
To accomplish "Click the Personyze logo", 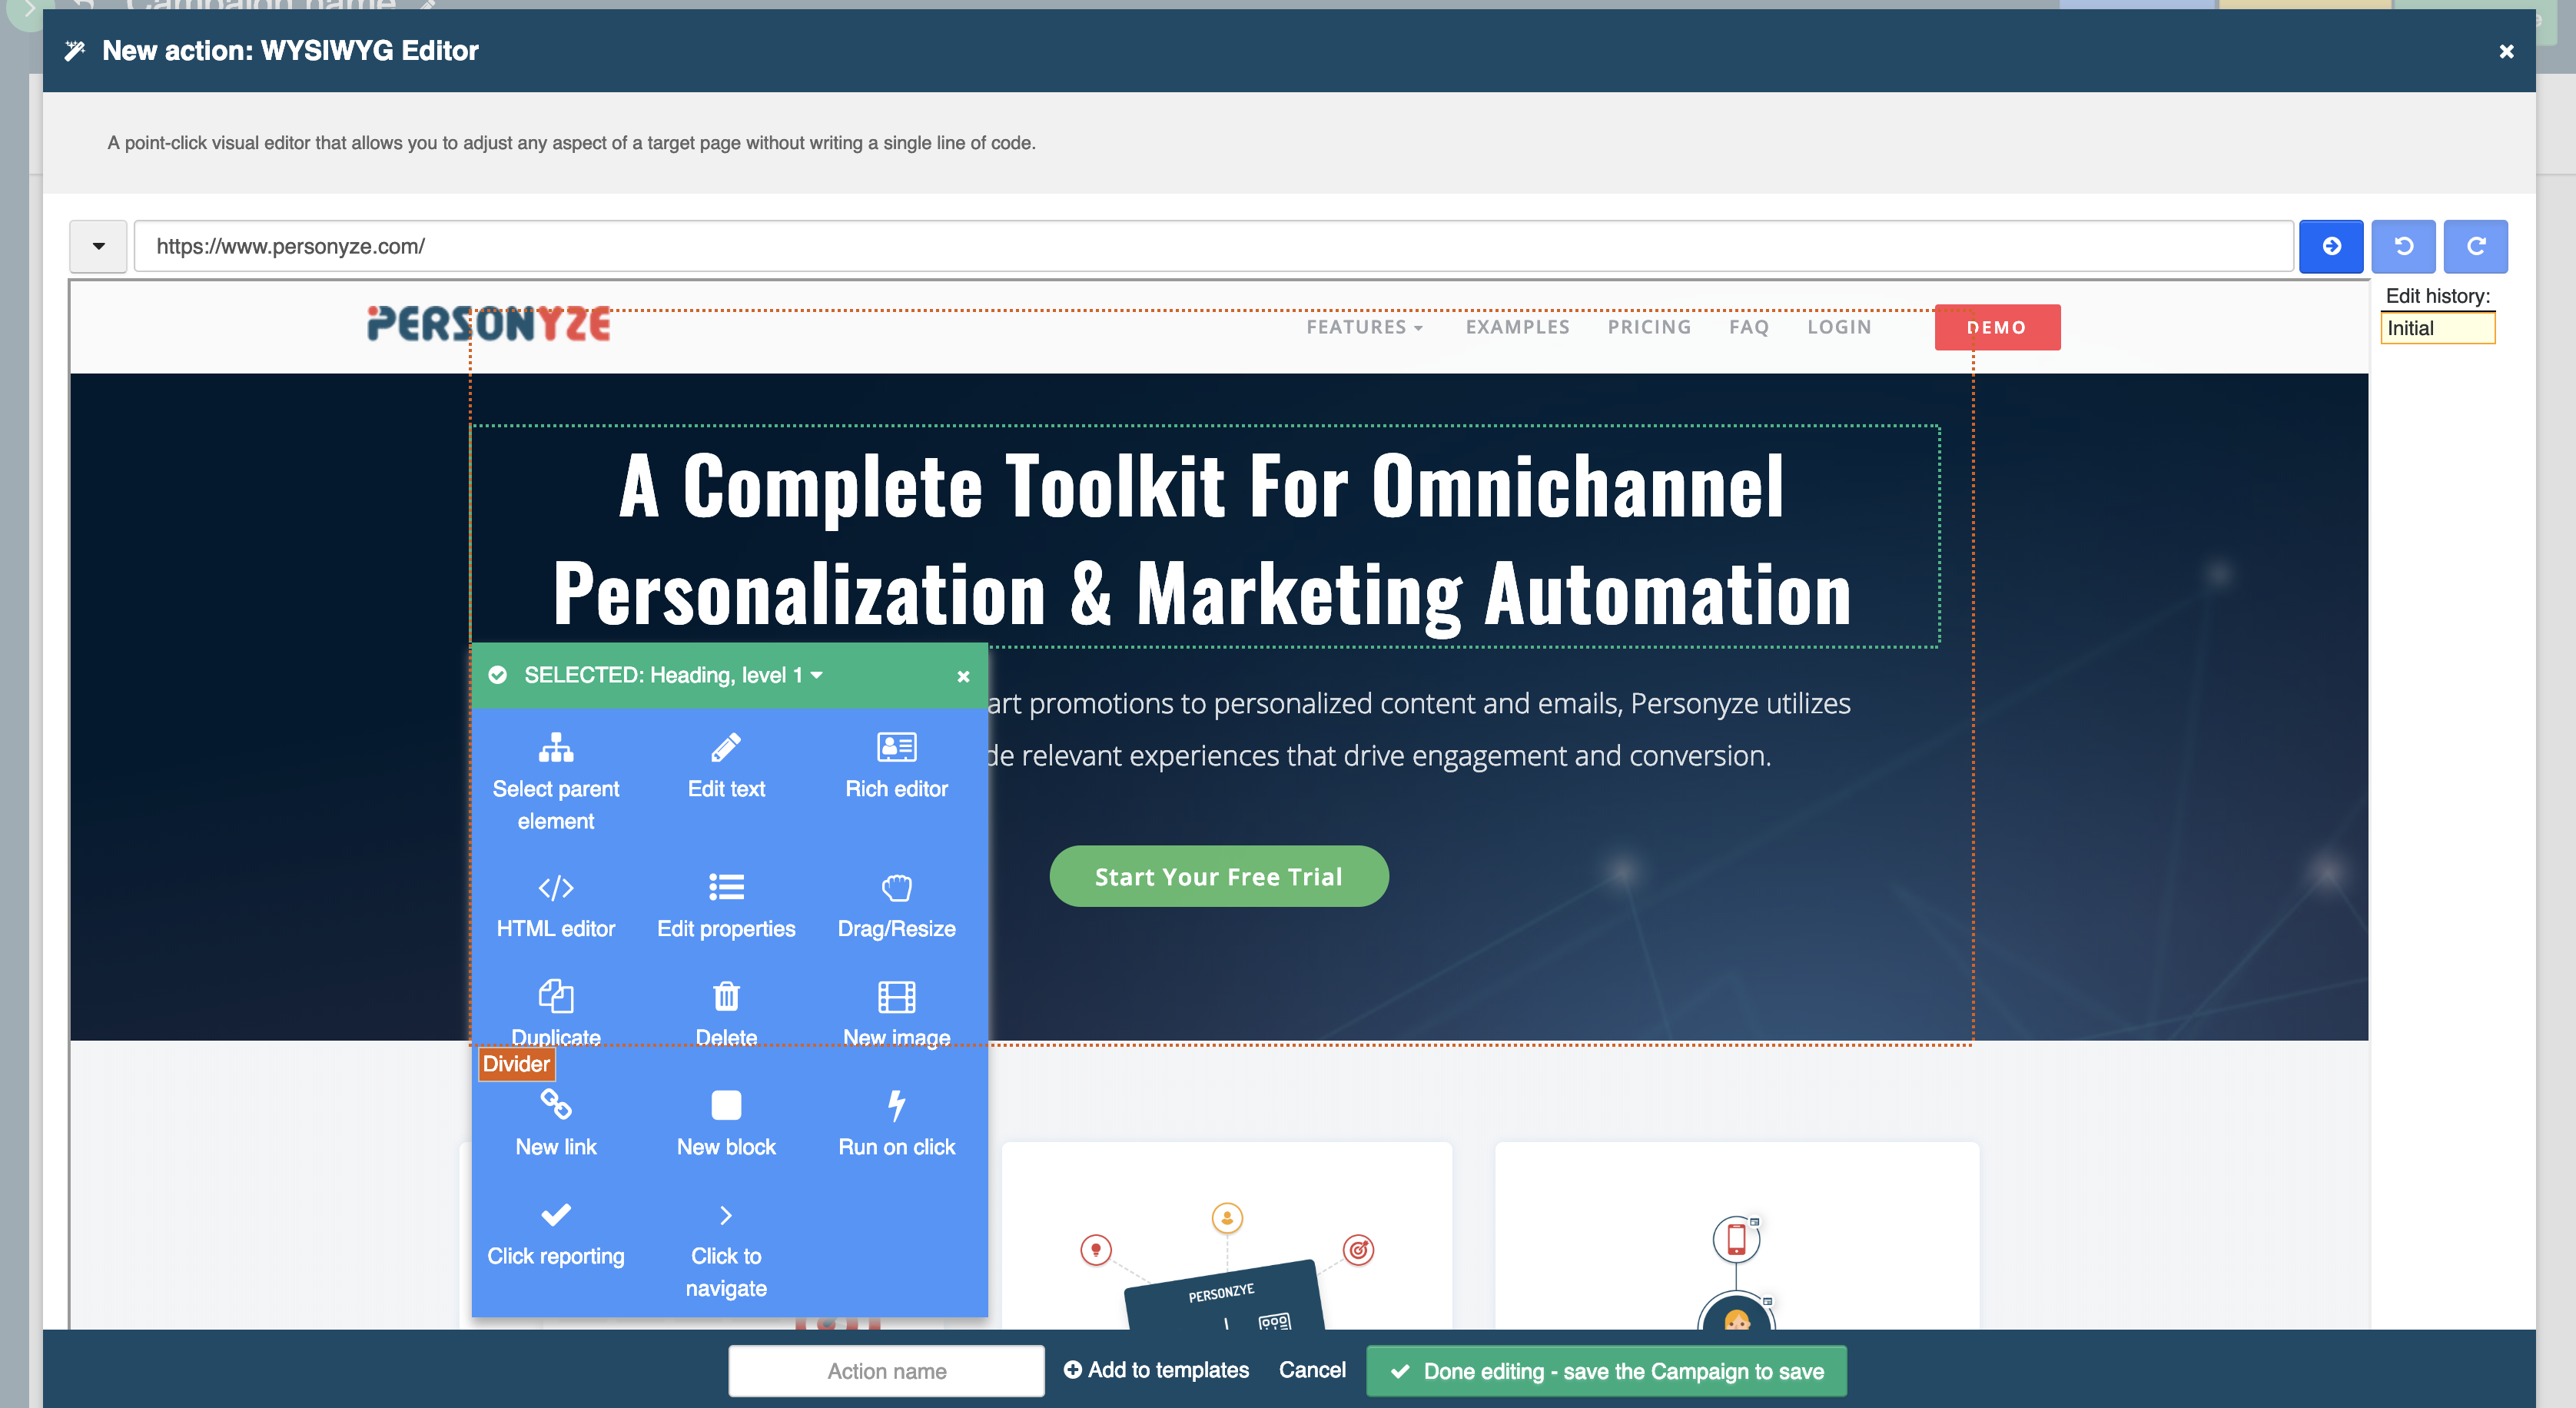I will (489, 324).
